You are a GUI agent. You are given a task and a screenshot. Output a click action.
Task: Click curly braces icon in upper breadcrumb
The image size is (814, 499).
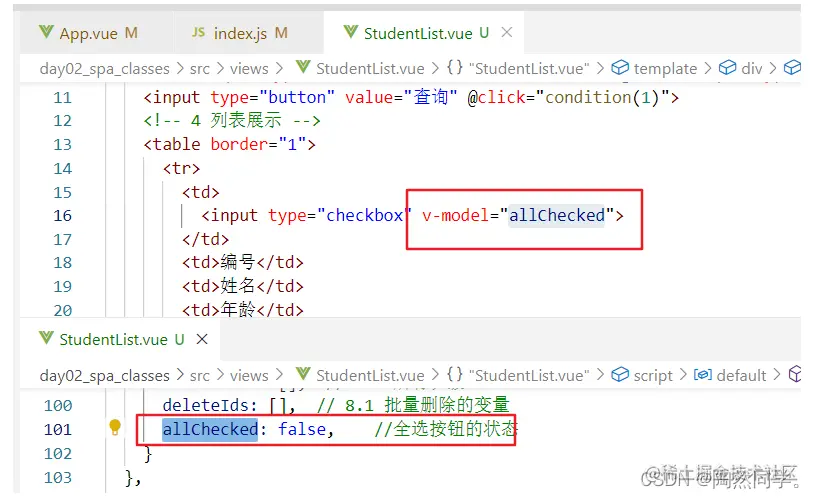point(455,68)
